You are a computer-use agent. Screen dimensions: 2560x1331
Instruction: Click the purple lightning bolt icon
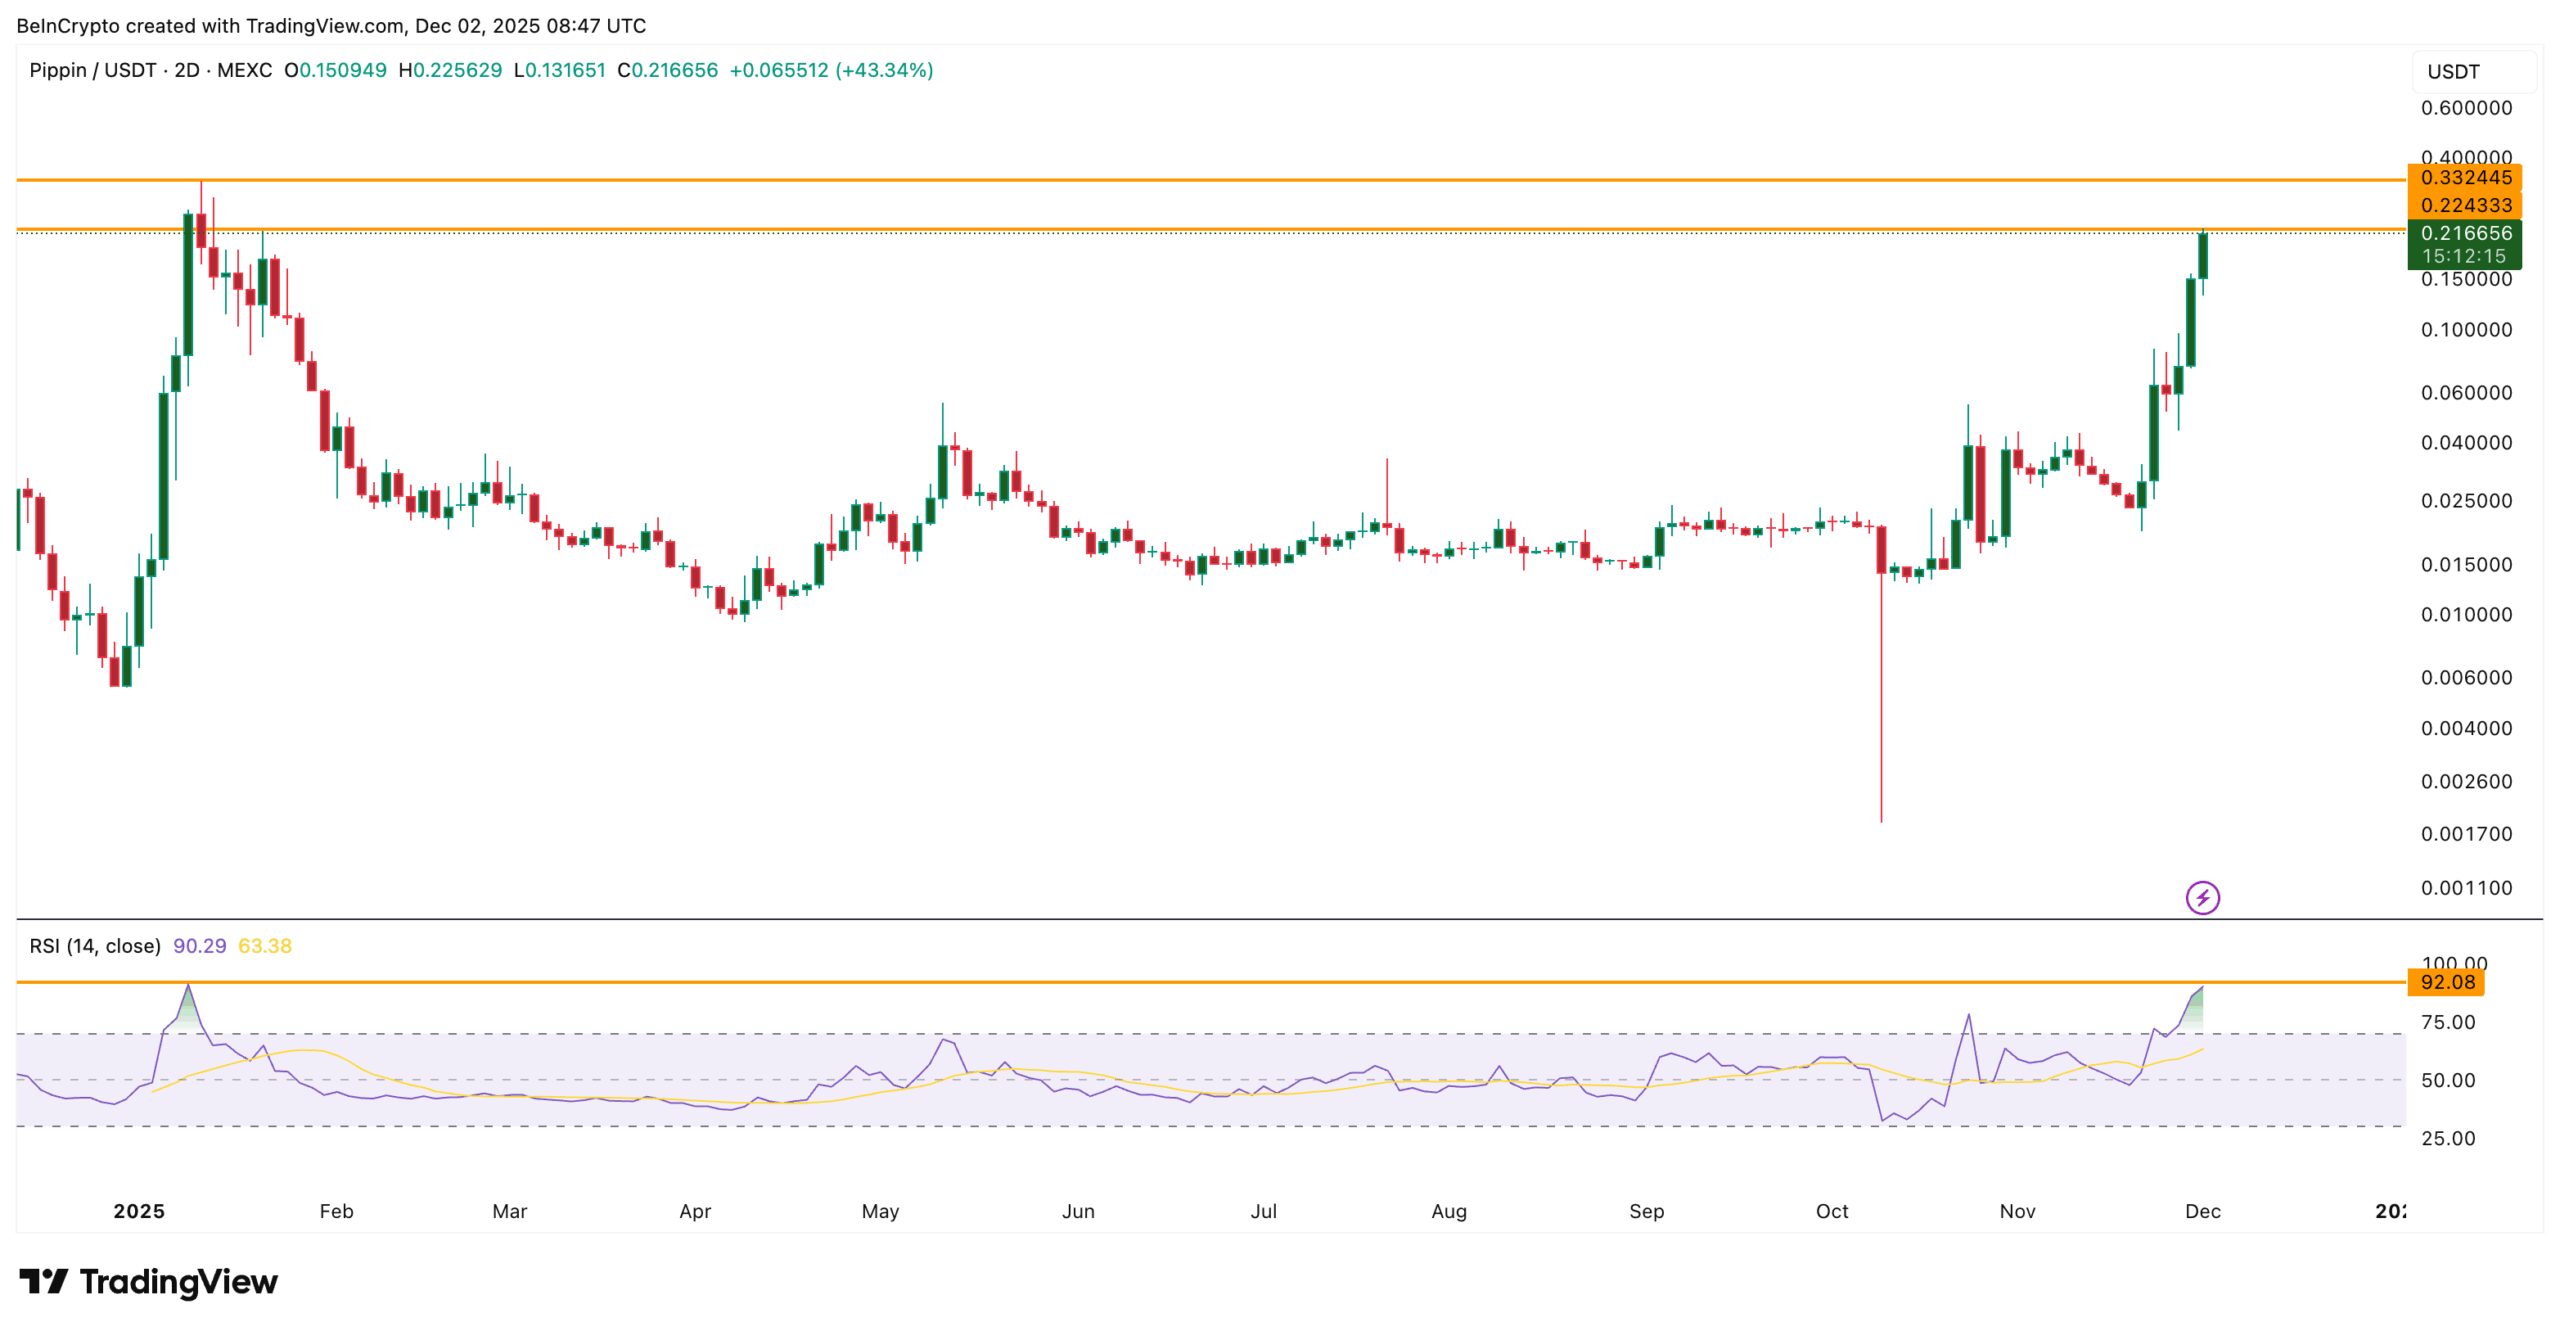(2202, 897)
